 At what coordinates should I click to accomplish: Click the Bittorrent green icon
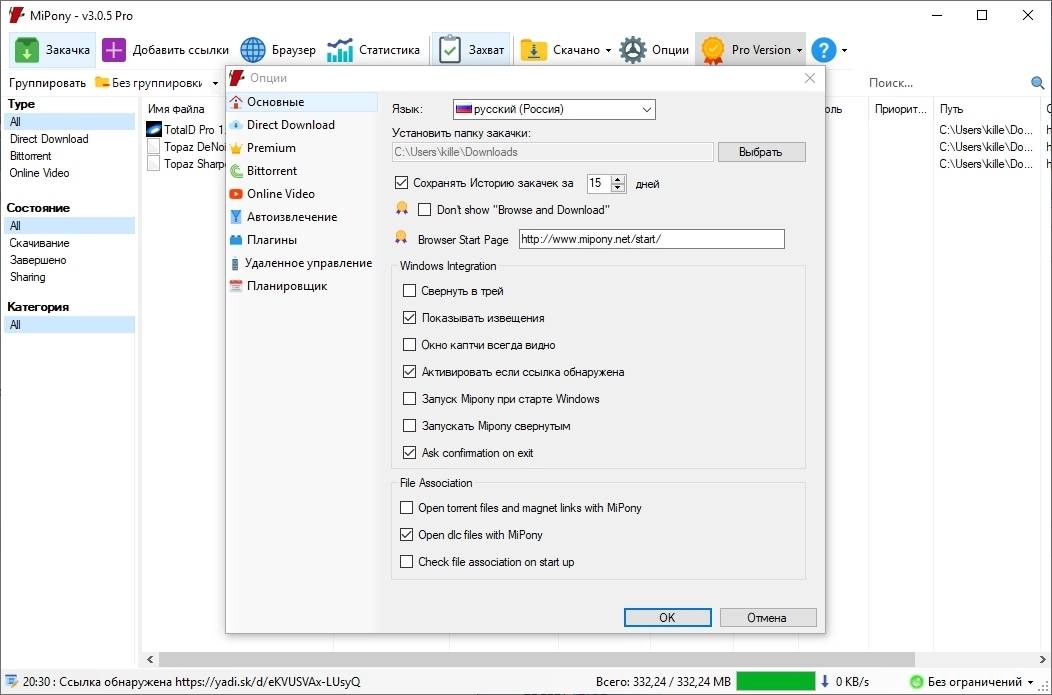coord(236,171)
